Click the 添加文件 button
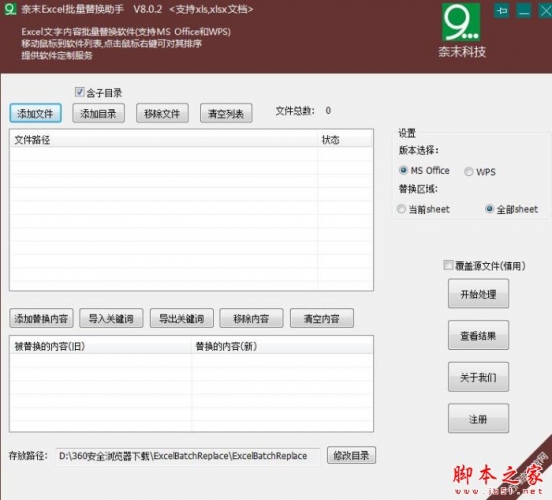Viewport: 552px width, 500px height. [36, 113]
